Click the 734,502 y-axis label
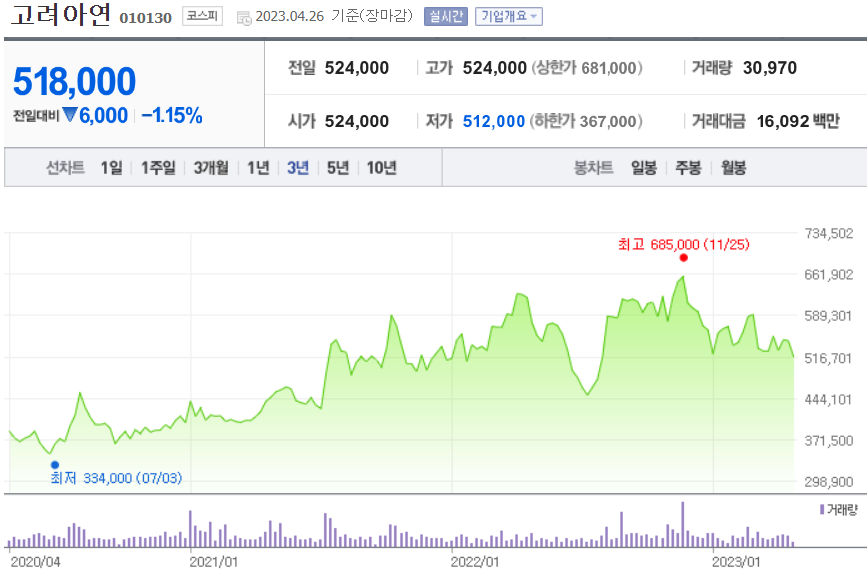 tap(829, 234)
